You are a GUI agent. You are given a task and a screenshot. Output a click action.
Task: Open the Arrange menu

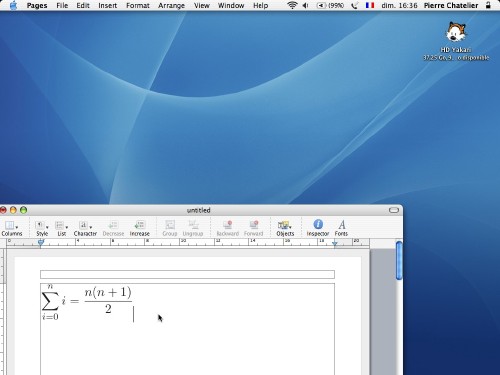(171, 5)
